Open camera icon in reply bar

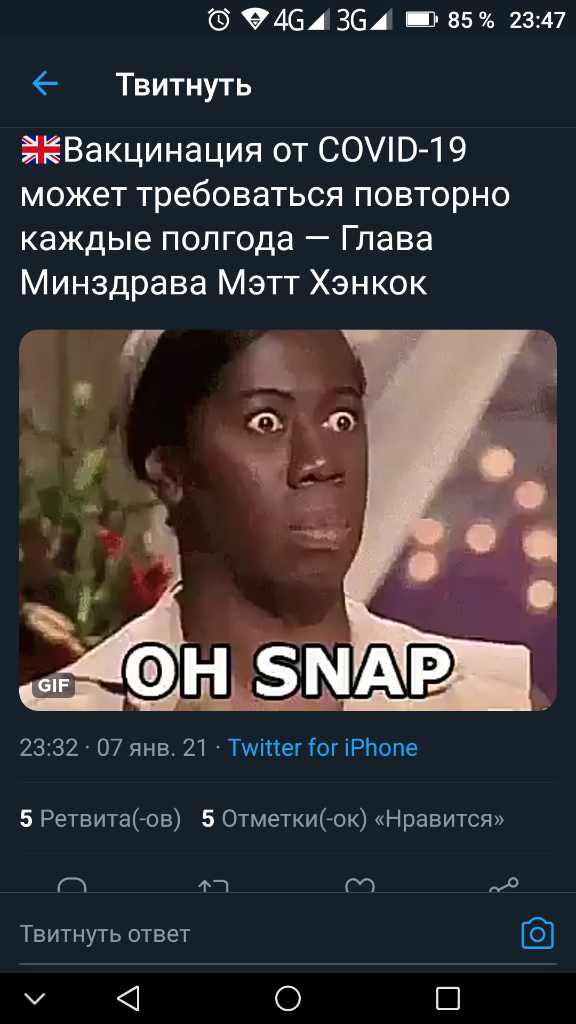tap(537, 934)
